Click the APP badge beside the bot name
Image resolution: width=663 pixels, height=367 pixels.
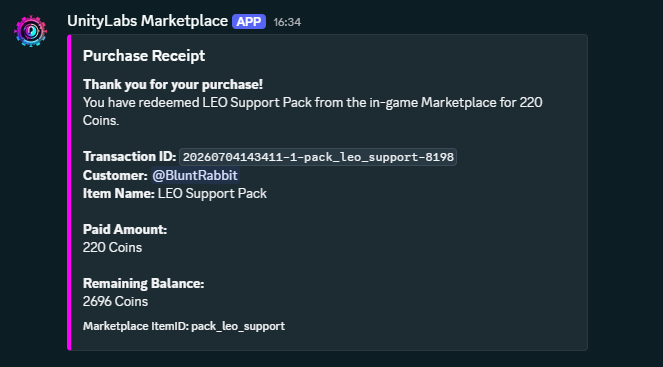[x=249, y=22]
